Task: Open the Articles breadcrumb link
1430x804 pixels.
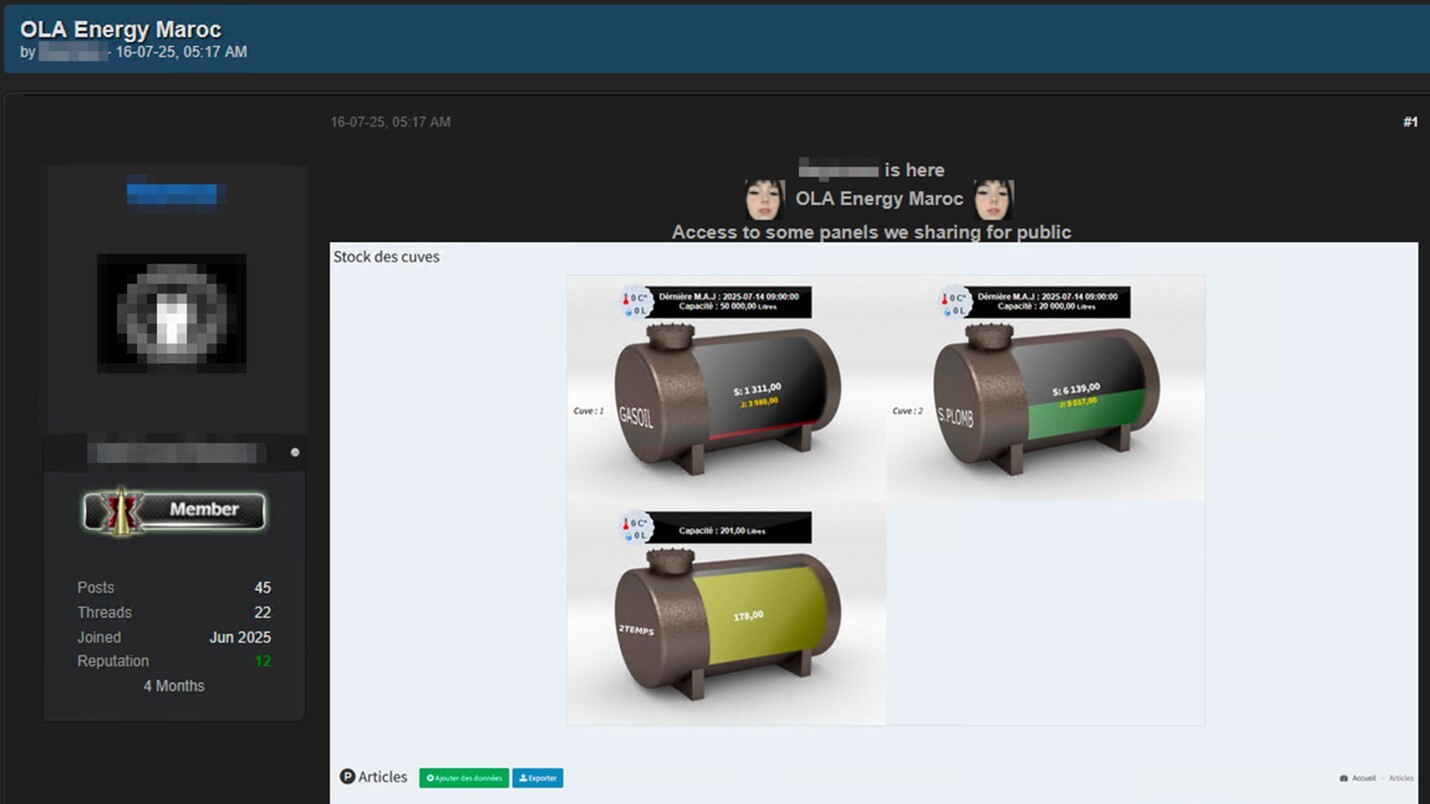Action: (x=1402, y=778)
